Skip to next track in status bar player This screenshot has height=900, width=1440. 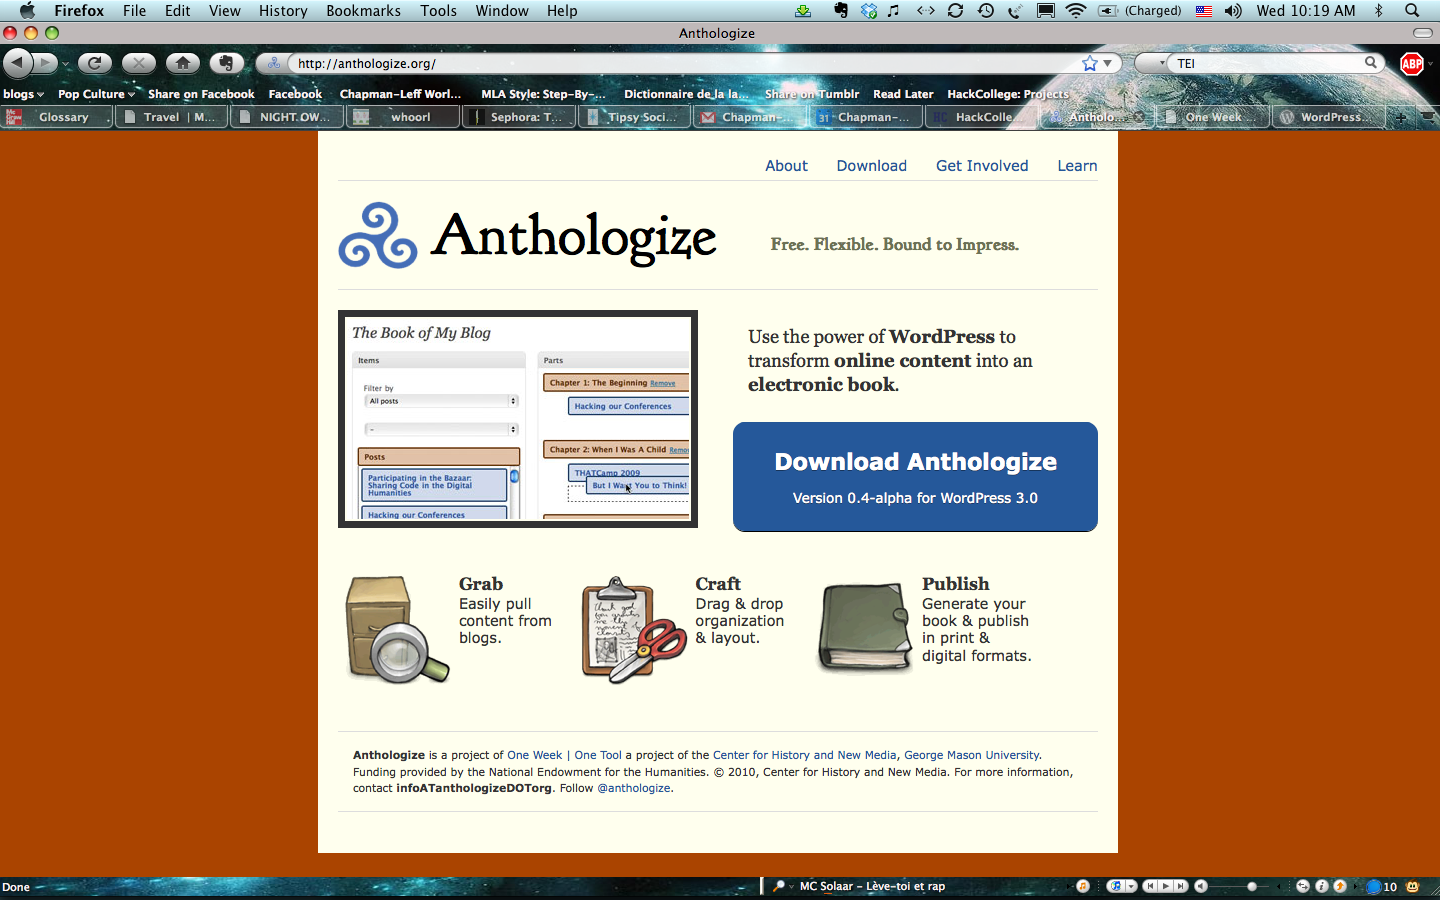tap(1181, 886)
